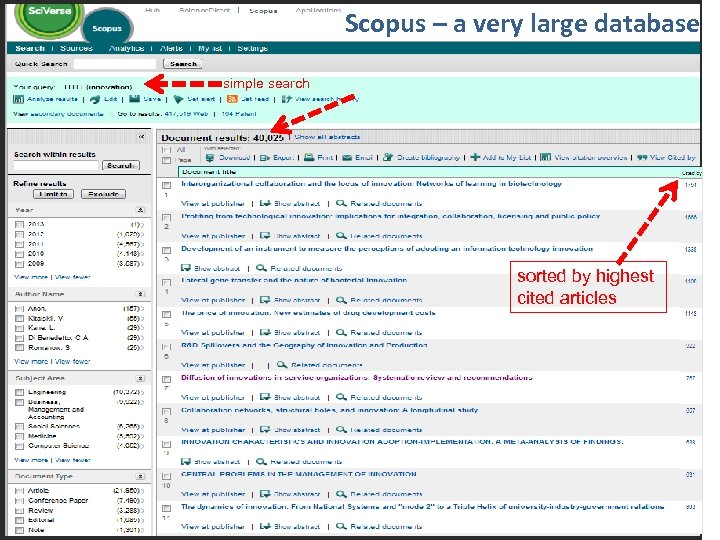Click the View search history icon
The image size is (720, 540).
coord(287,99)
